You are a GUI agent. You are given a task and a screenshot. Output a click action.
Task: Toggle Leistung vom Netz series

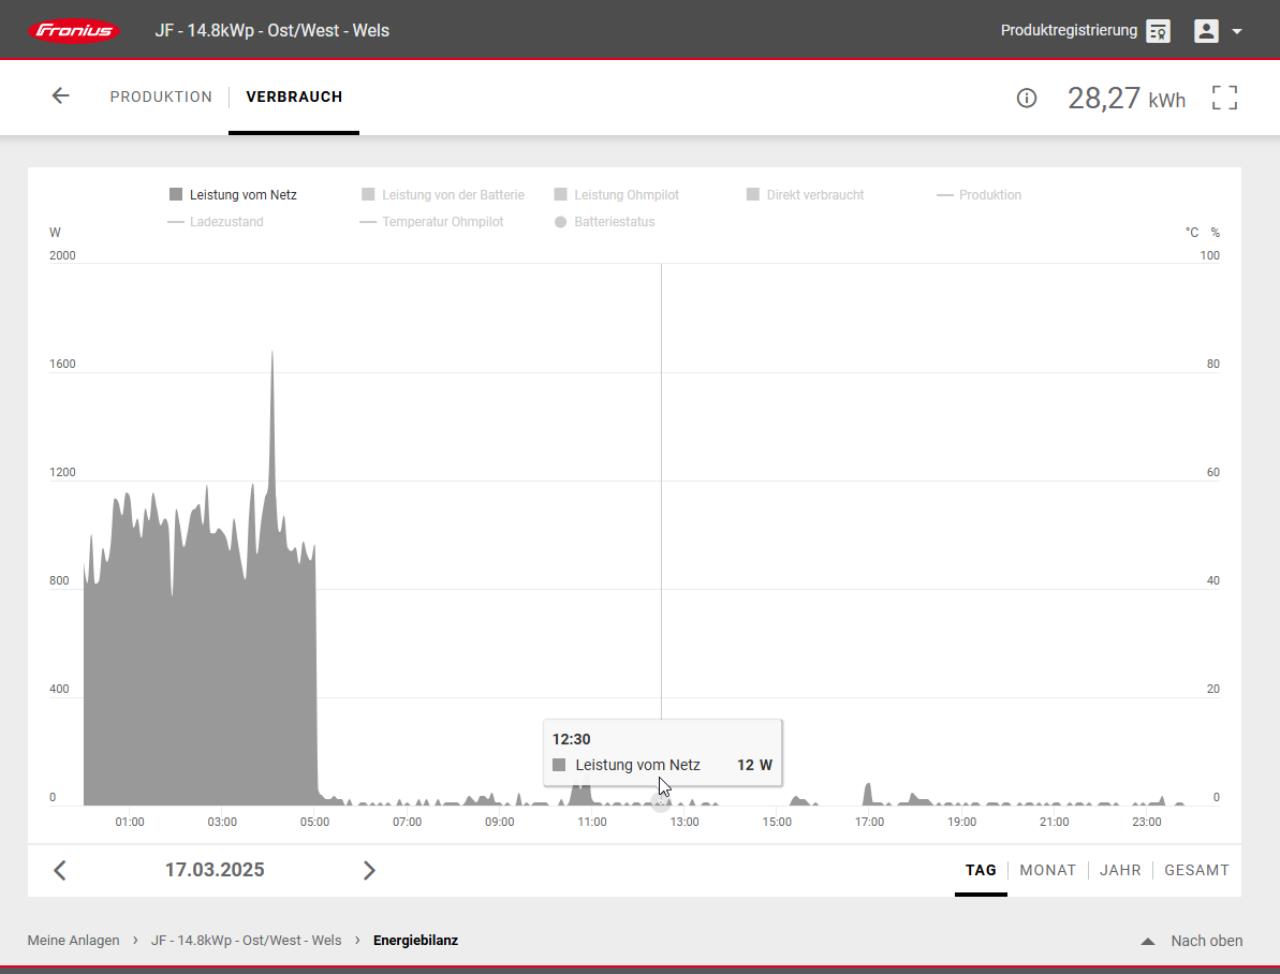[233, 195]
